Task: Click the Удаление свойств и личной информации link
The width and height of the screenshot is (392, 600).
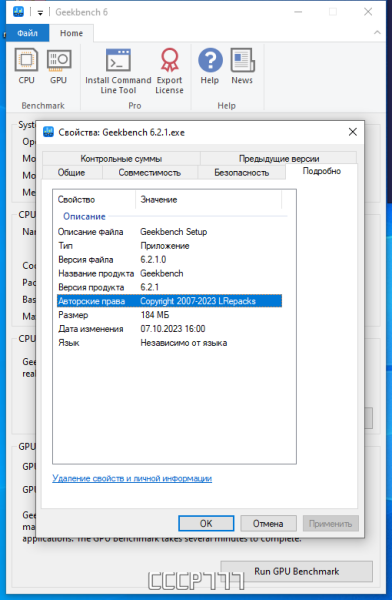Action: click(x=132, y=478)
